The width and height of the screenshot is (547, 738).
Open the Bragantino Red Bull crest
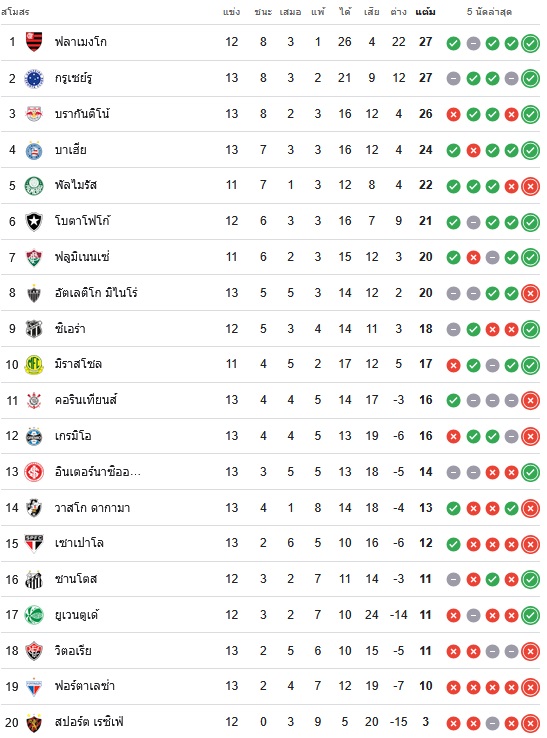click(x=34, y=114)
